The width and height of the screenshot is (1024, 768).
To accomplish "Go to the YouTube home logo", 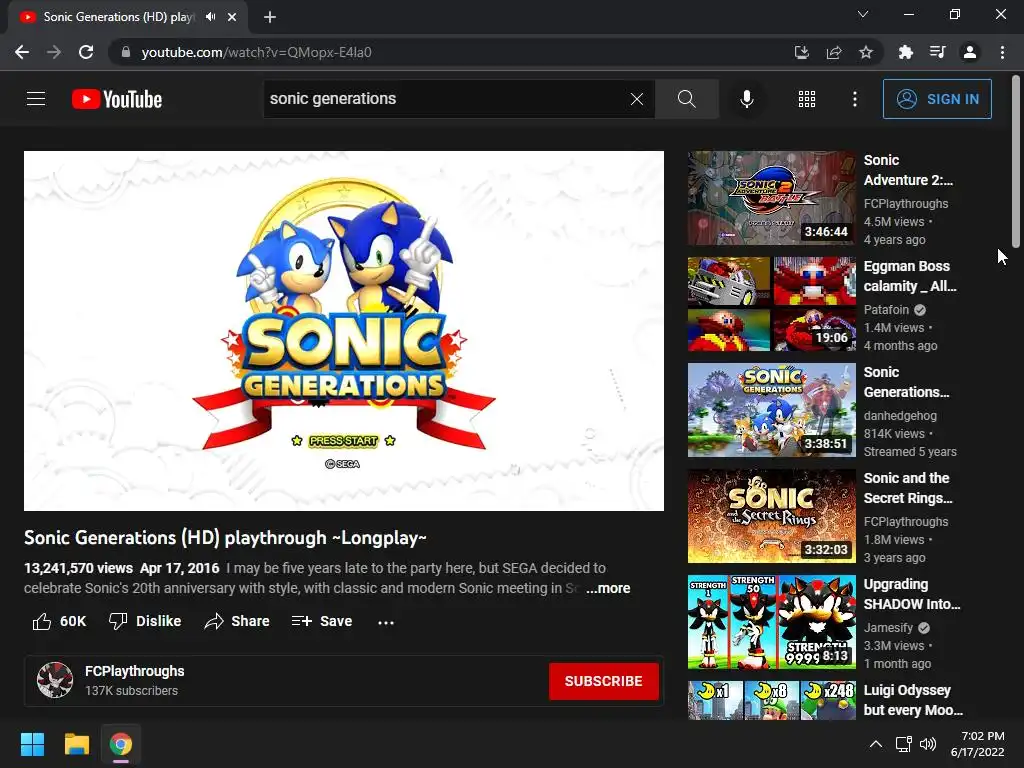I will [117, 99].
